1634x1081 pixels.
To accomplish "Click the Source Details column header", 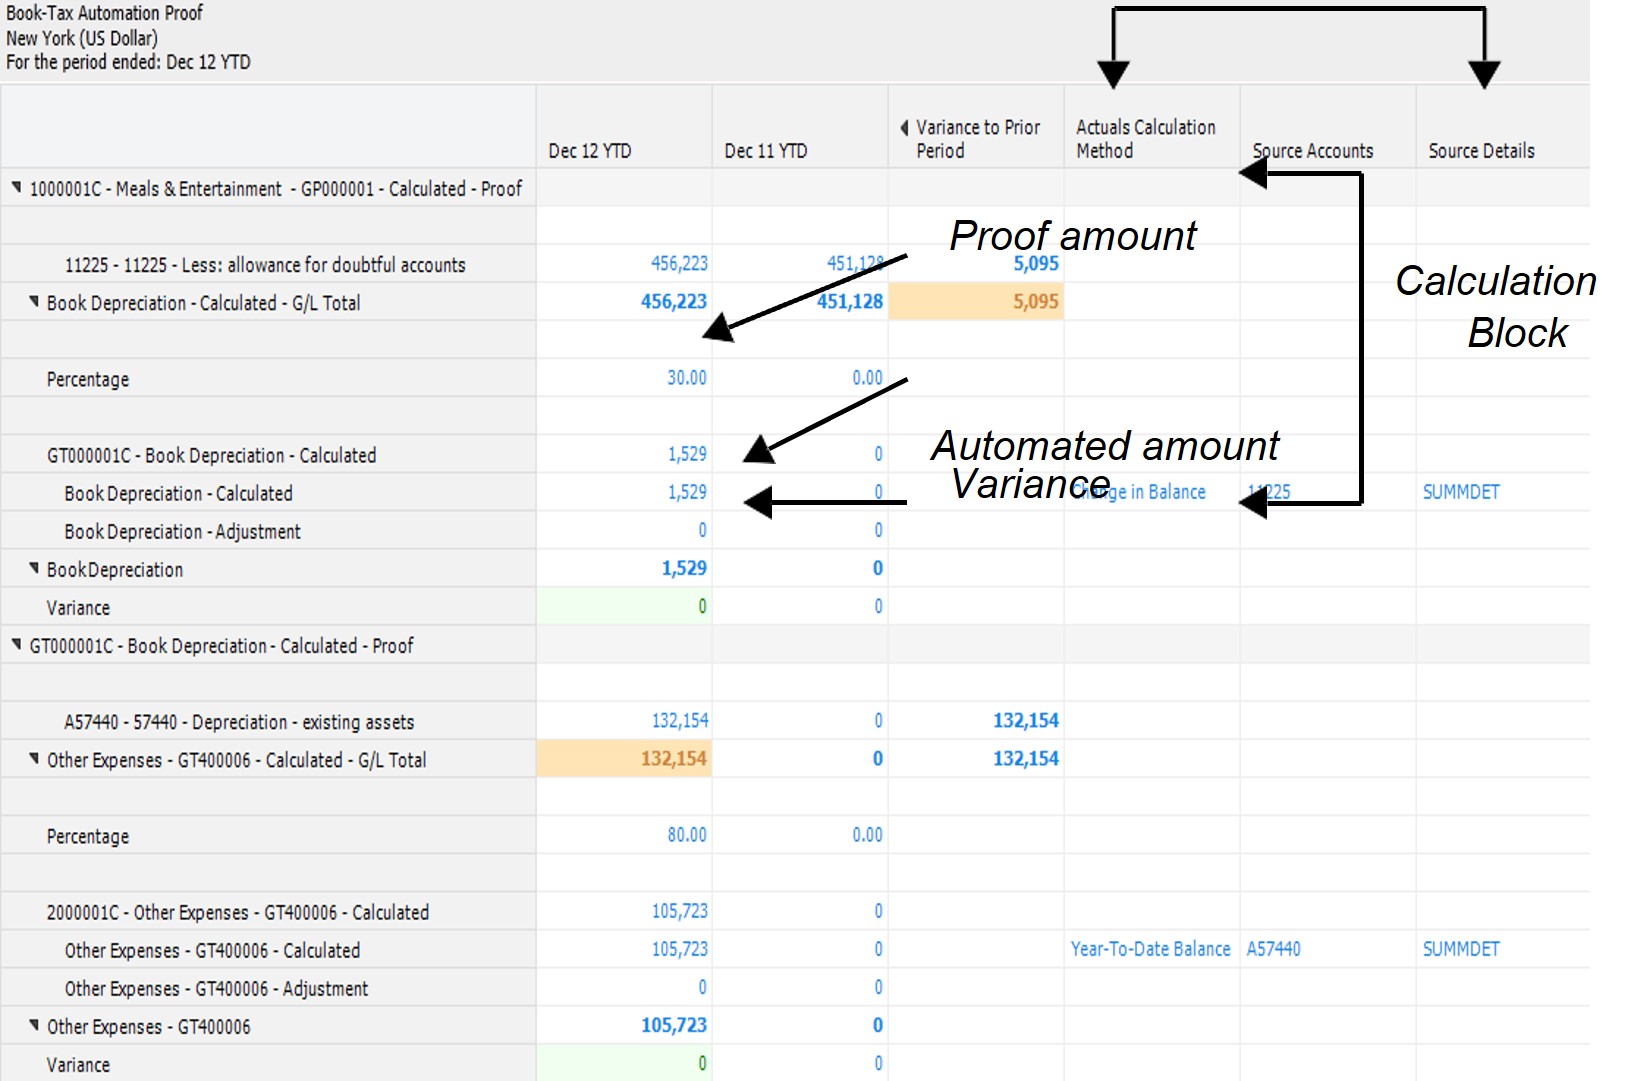I will coord(1480,151).
